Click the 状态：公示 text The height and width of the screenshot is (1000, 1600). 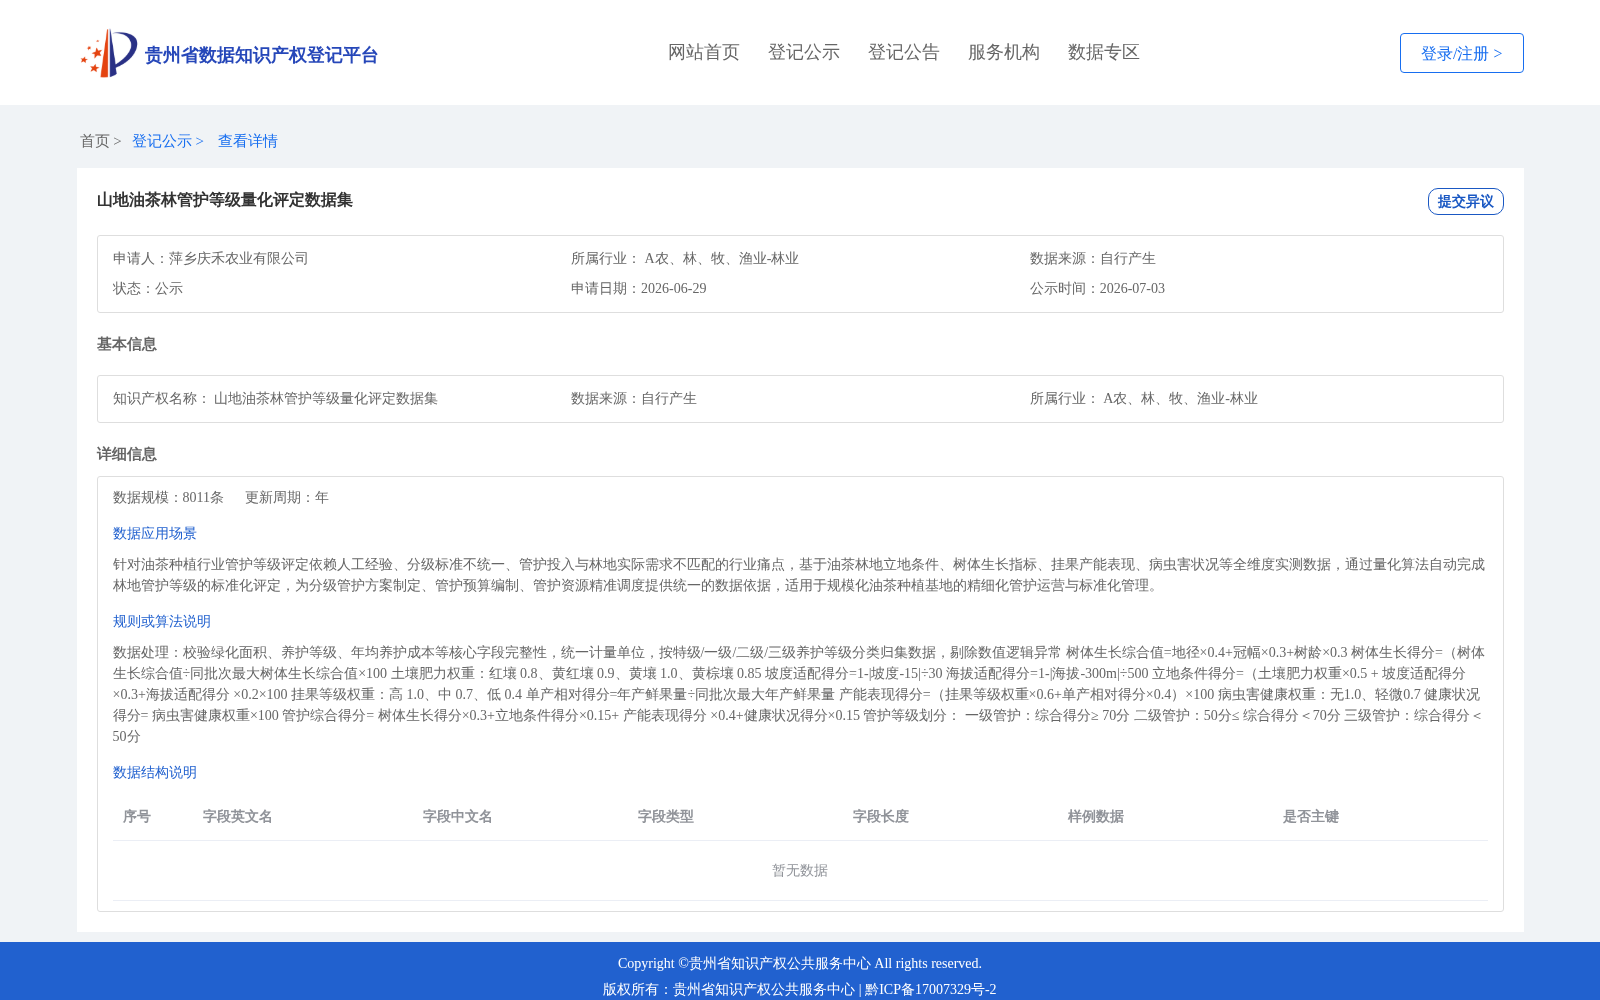pos(148,288)
